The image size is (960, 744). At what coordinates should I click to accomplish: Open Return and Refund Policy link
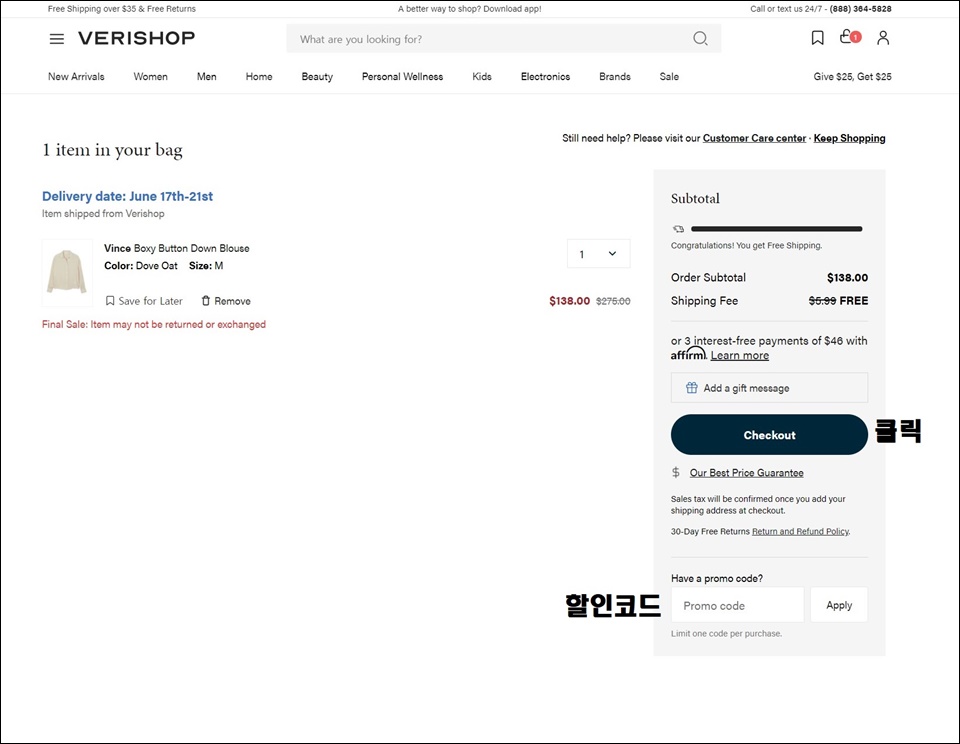click(x=800, y=532)
